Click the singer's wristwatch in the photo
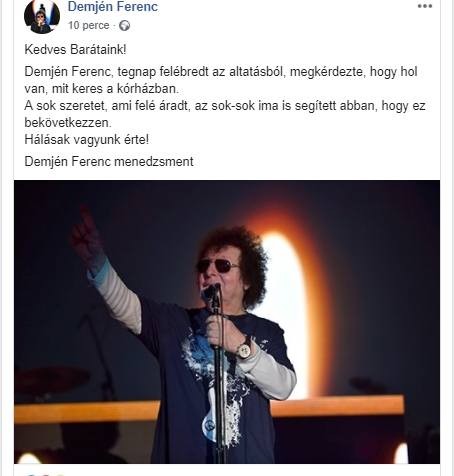This screenshot has width=454, height=476. 245,350
